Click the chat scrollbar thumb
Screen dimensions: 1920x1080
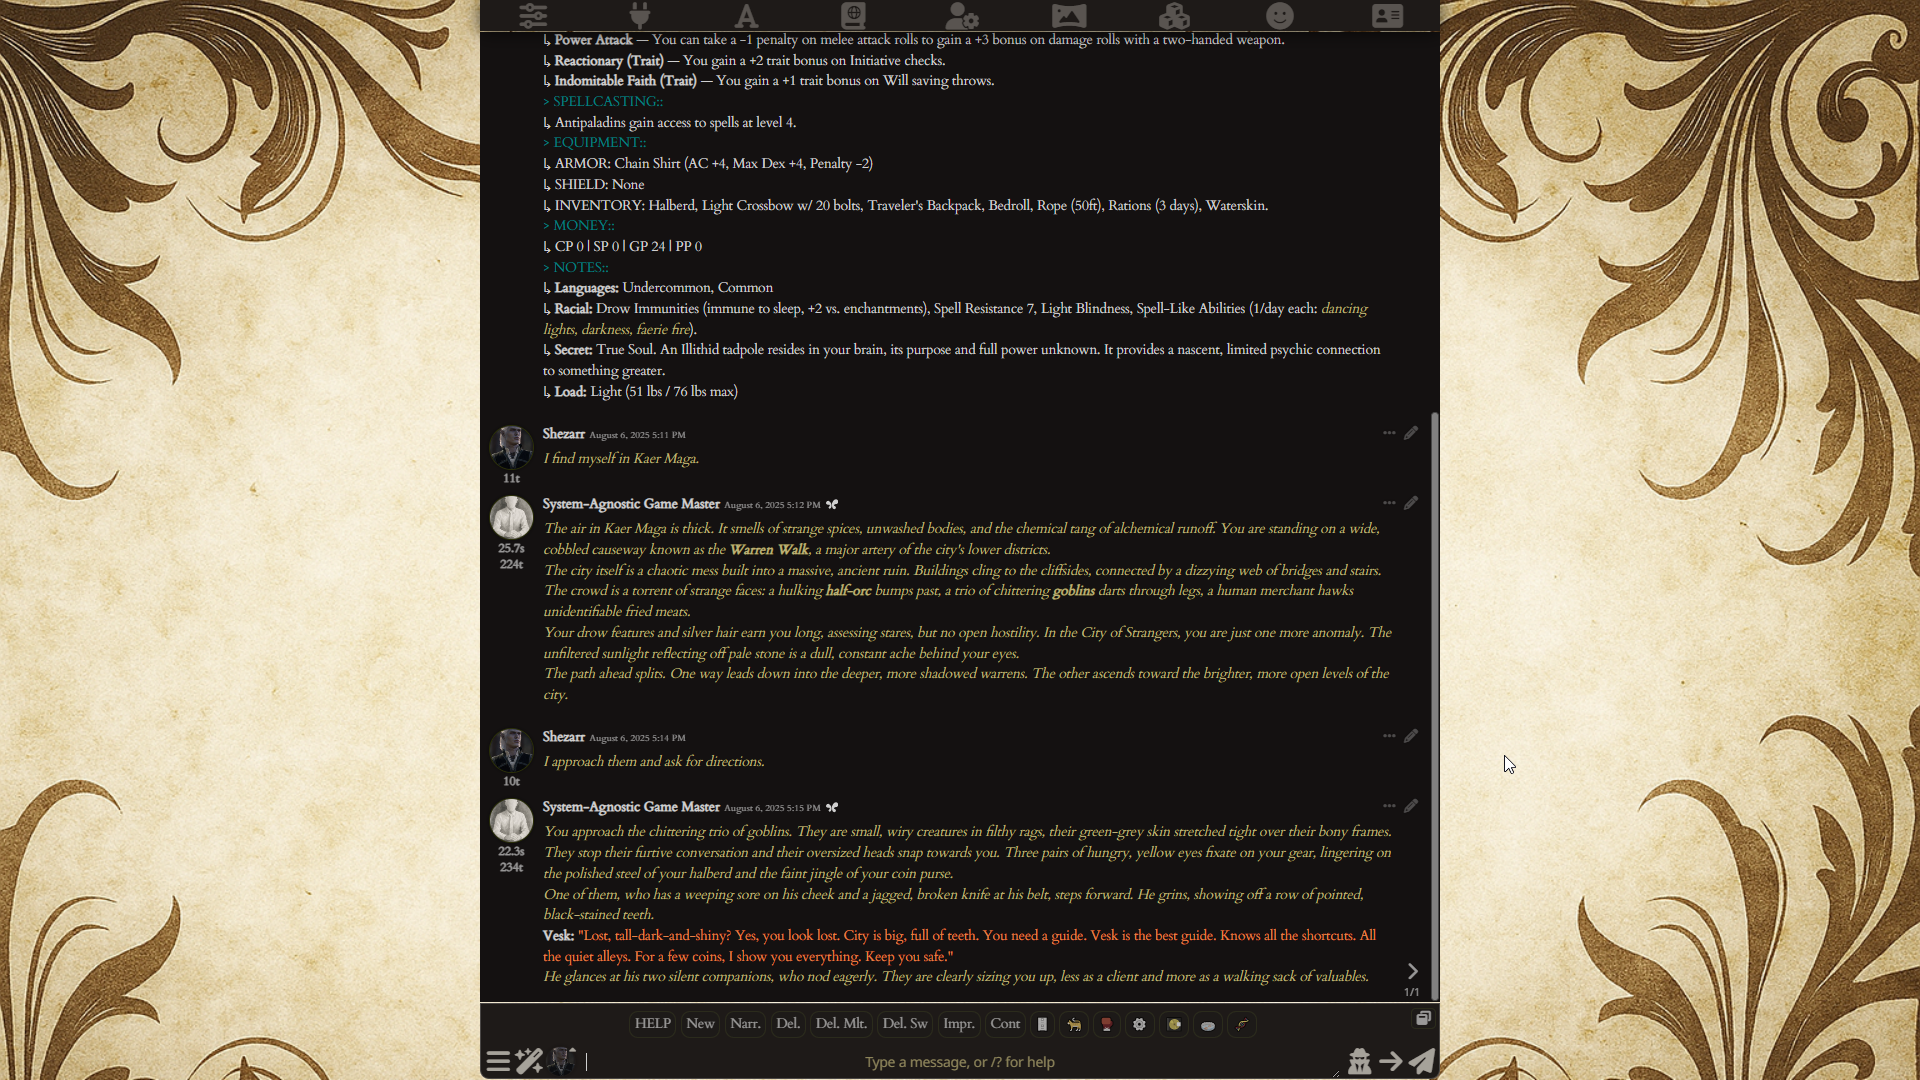click(x=1435, y=705)
